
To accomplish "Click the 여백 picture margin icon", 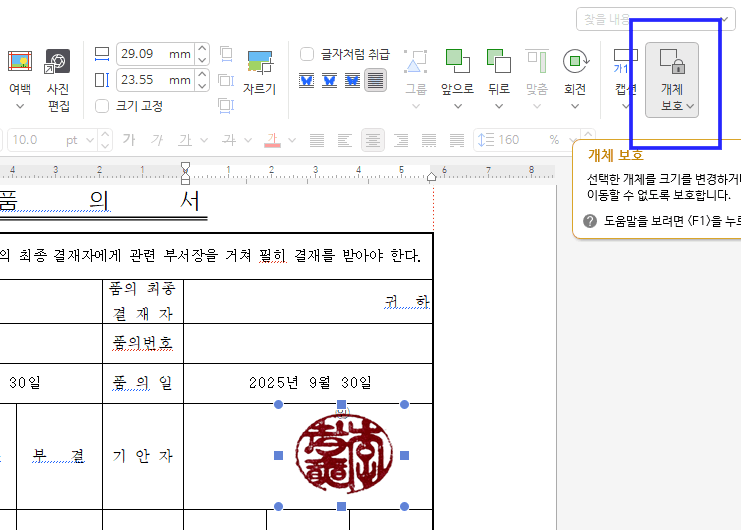I will (20, 61).
